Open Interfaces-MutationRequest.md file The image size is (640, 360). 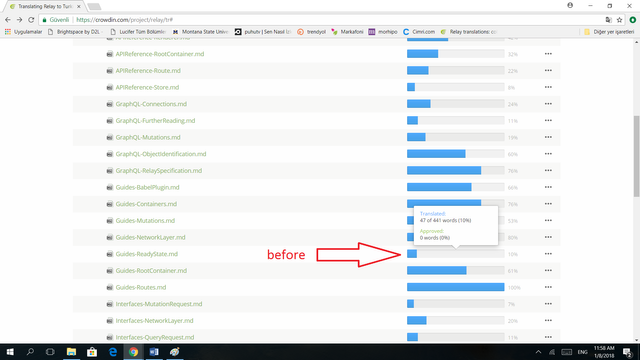tap(159, 304)
